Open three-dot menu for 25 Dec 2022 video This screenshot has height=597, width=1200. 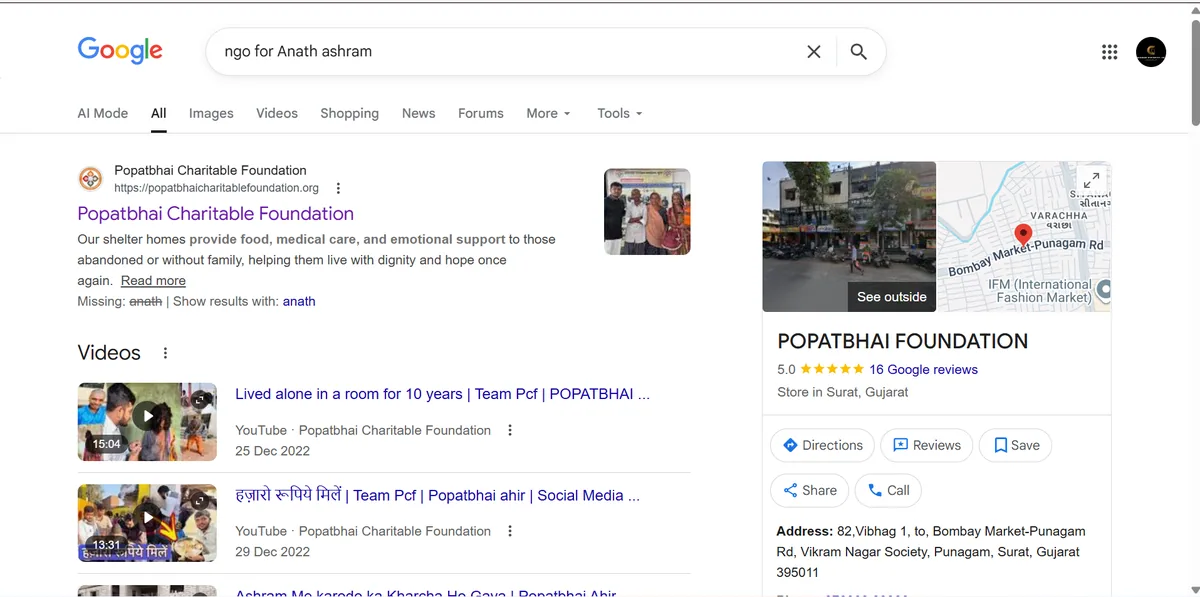[510, 430]
